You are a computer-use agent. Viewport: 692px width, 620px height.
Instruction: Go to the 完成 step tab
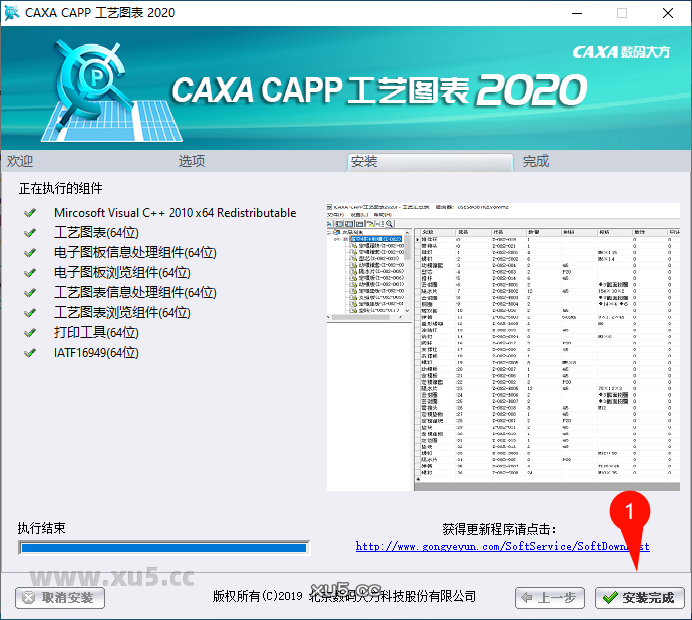coord(536,161)
